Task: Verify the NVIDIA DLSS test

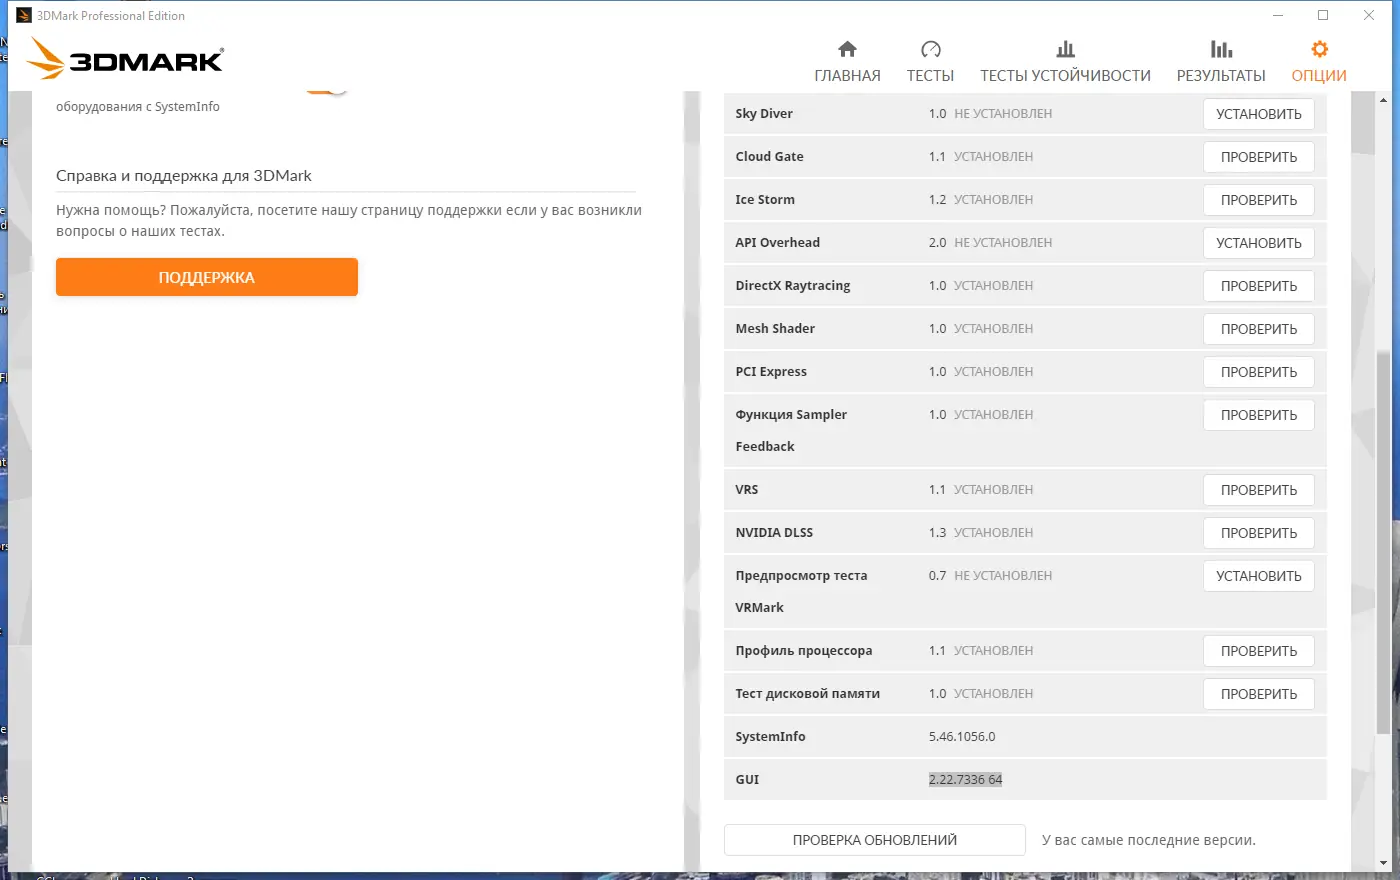Action: pos(1259,533)
